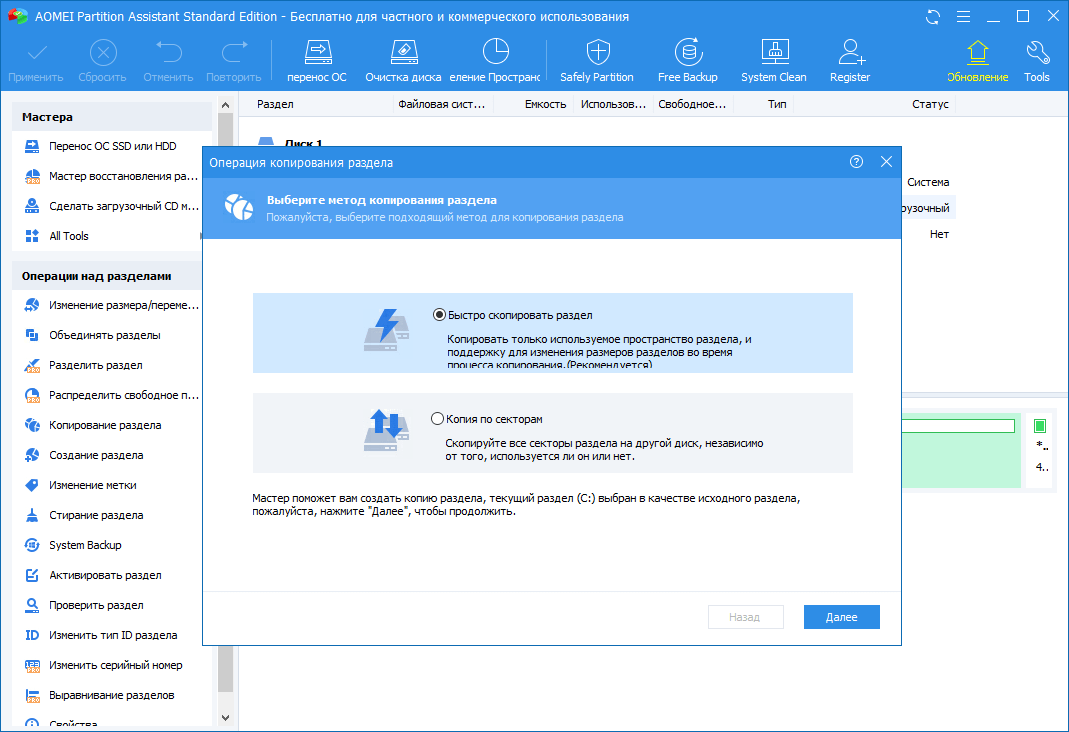Viewport: 1069px width, 732px height.
Task: Click the Использовано column header
Action: [613, 104]
